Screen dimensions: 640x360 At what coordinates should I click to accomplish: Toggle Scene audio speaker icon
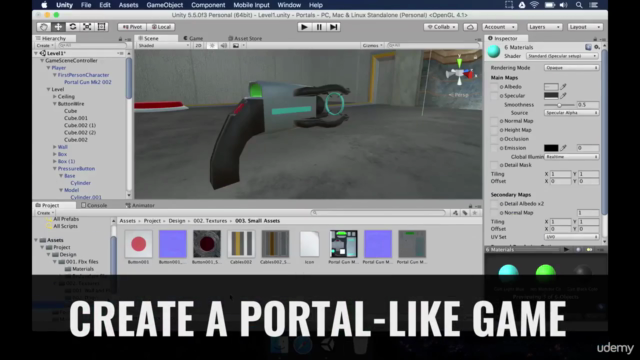[x=224, y=46]
